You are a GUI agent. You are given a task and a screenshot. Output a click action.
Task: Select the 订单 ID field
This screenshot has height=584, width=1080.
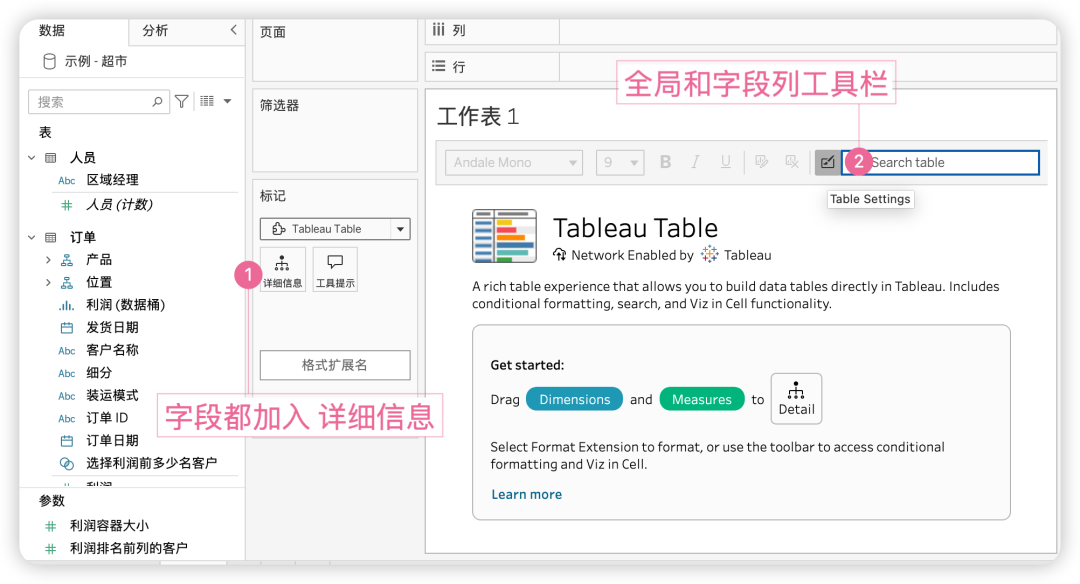coord(107,418)
